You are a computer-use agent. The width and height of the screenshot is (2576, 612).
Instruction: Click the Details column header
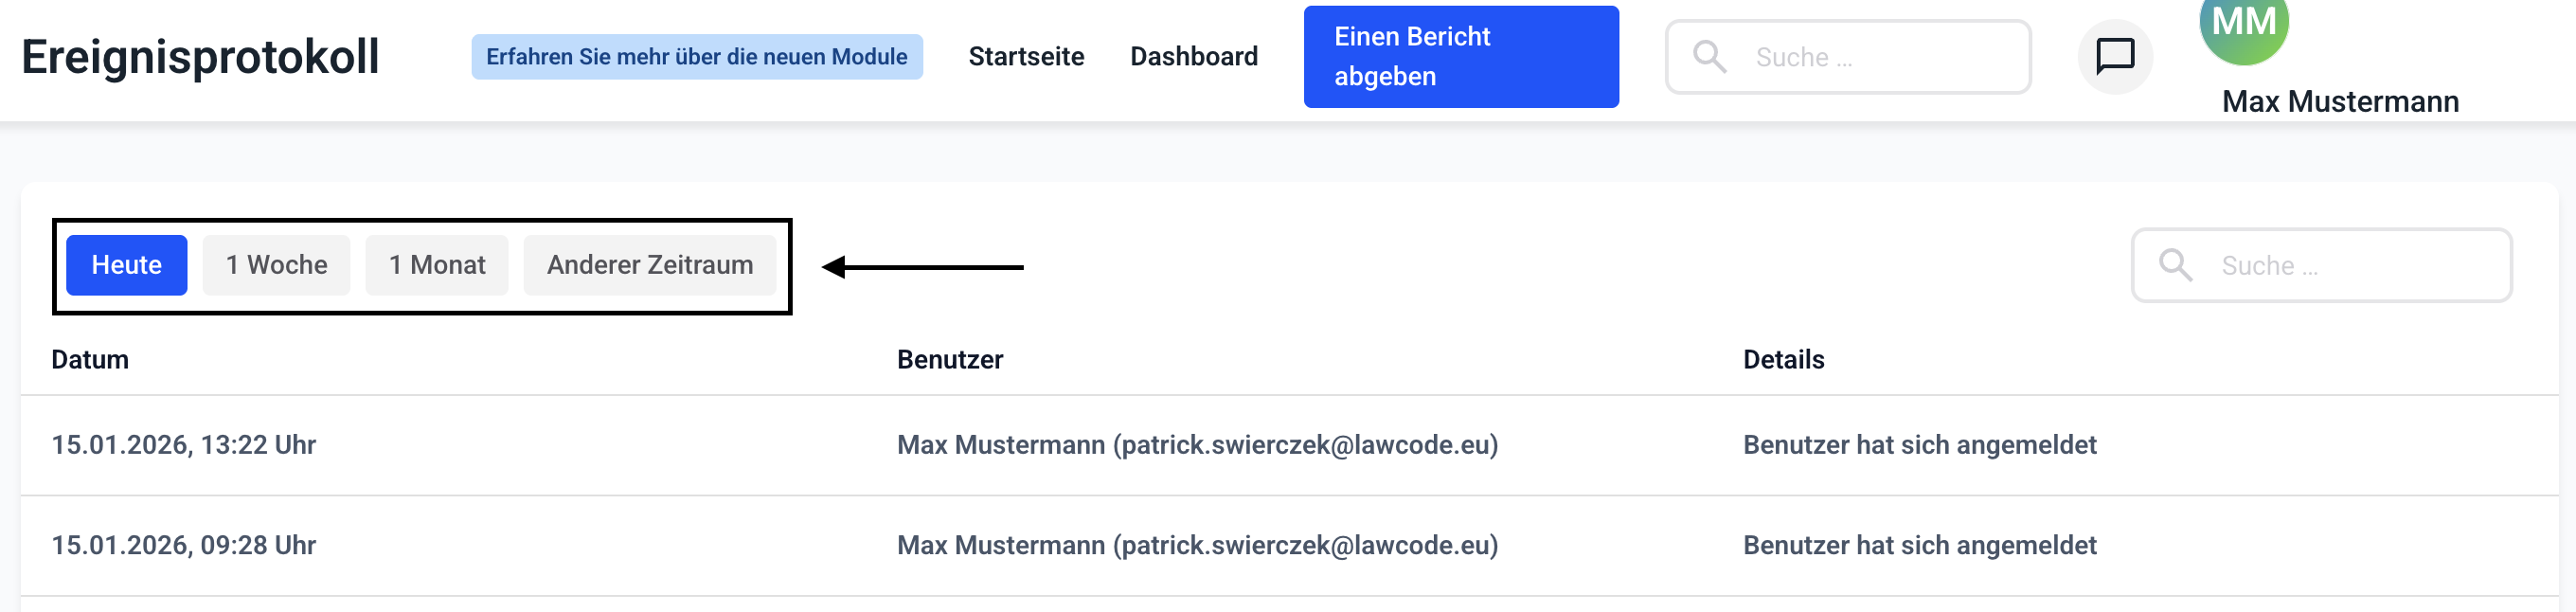tap(1783, 360)
